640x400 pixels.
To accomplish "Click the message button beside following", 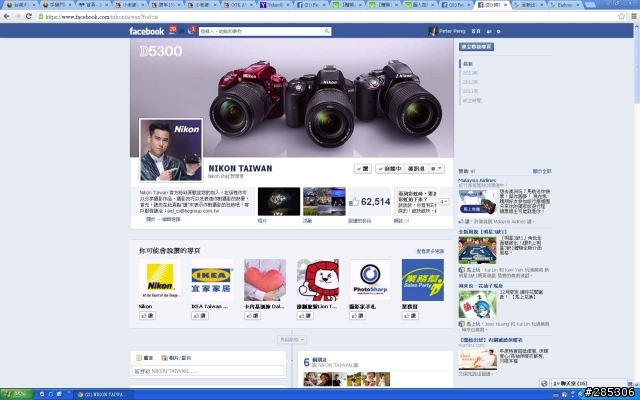I will (x=416, y=169).
